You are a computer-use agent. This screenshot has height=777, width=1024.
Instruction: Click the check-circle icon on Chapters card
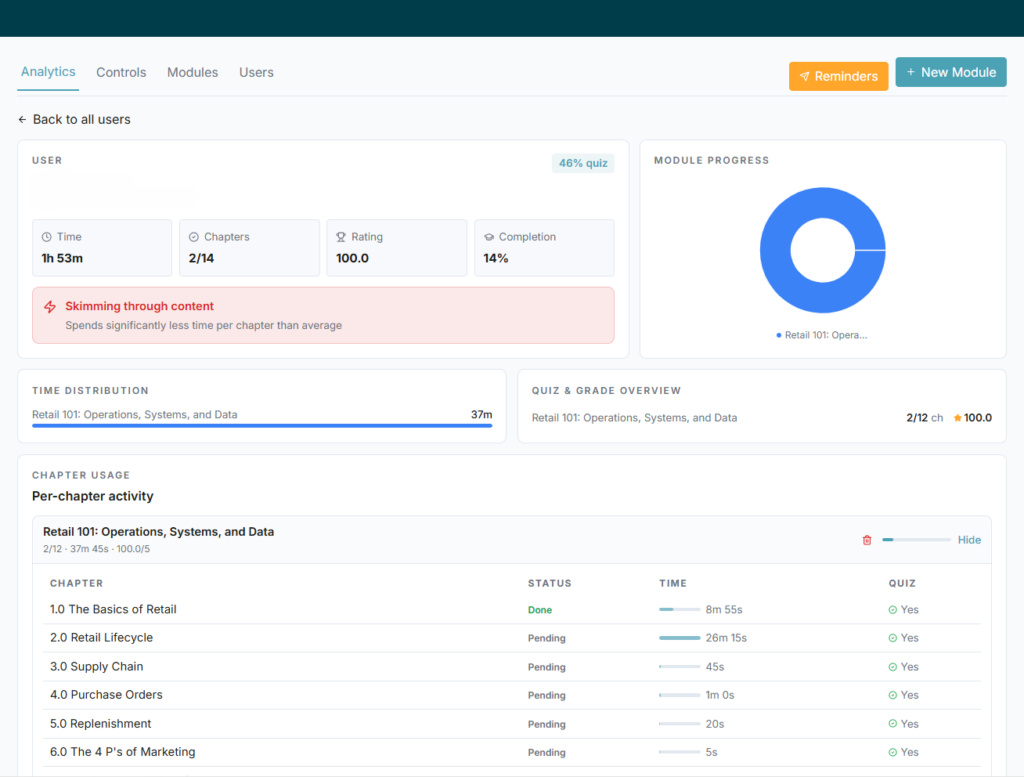point(194,237)
